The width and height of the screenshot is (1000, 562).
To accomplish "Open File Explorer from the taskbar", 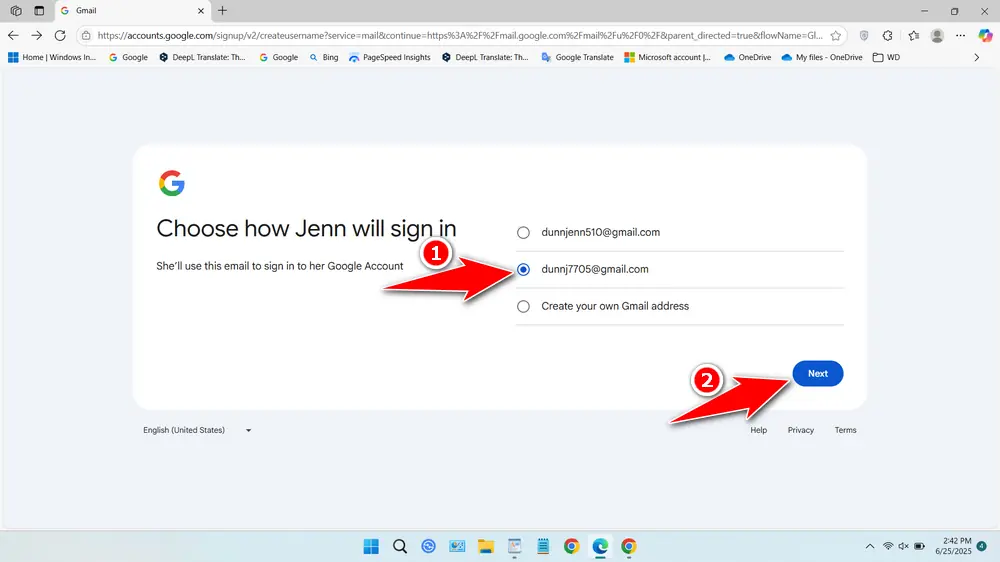I will 486,547.
